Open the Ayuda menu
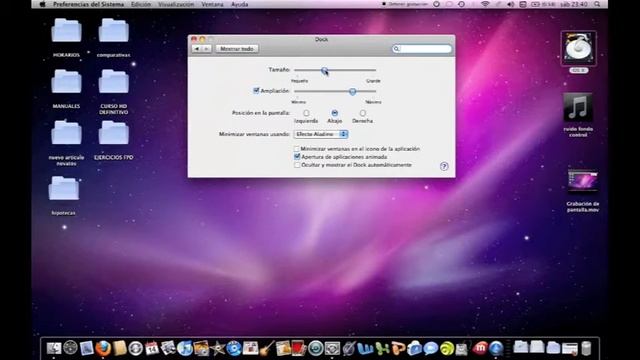The image size is (640, 360). [240, 4]
